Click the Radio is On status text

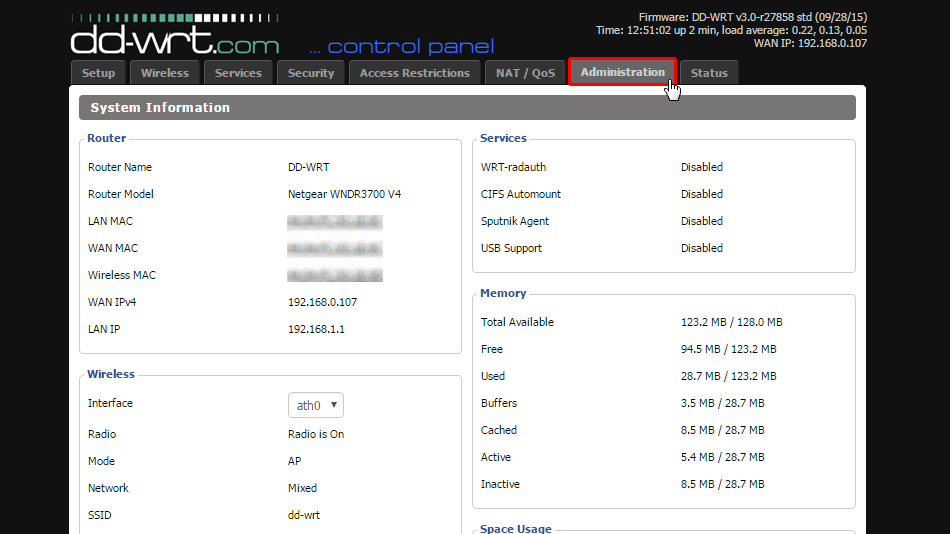(x=316, y=434)
